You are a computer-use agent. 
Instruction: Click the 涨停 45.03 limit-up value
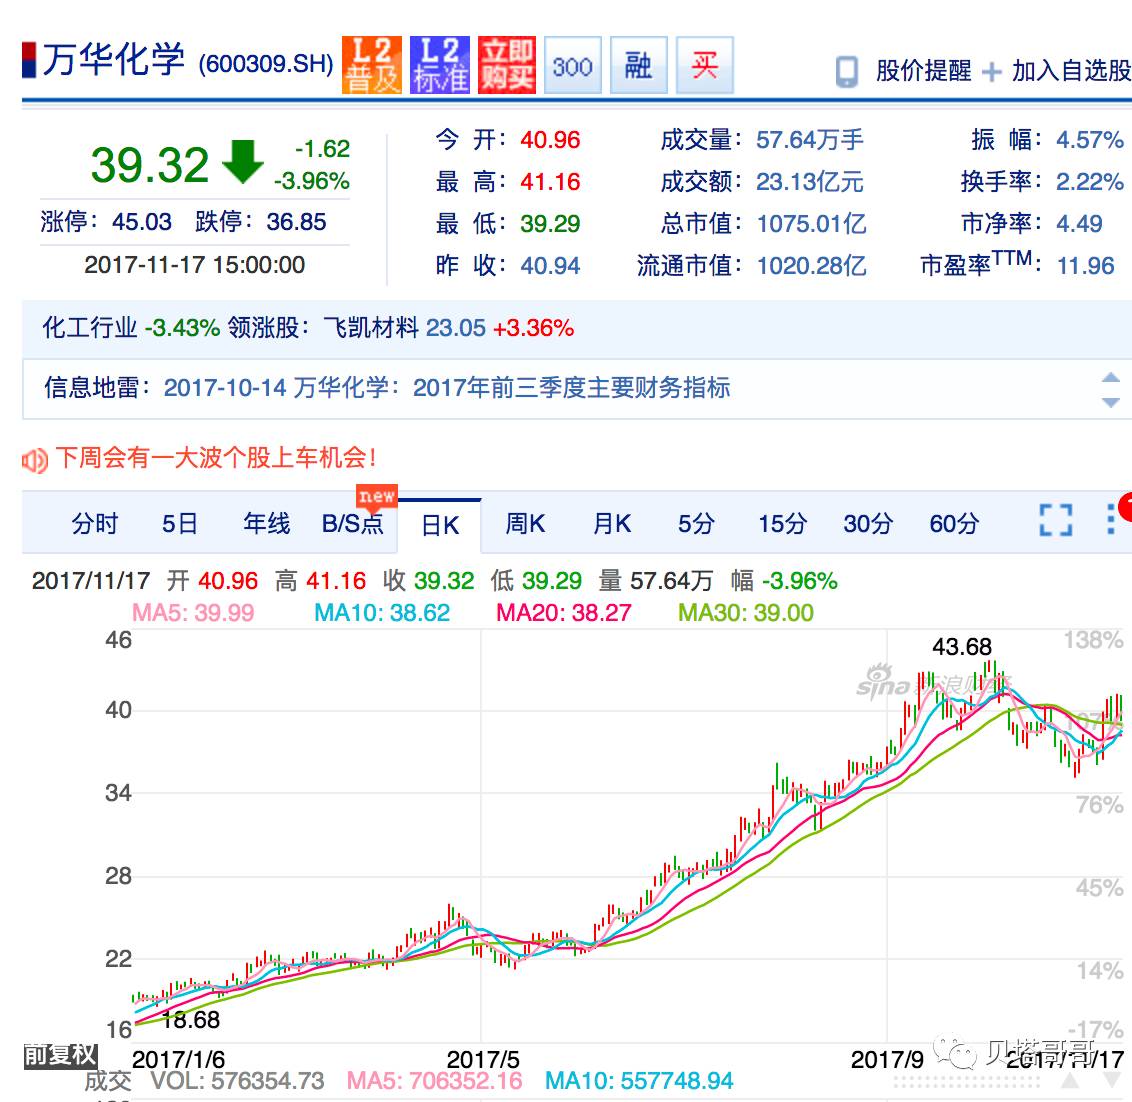[x=142, y=221]
